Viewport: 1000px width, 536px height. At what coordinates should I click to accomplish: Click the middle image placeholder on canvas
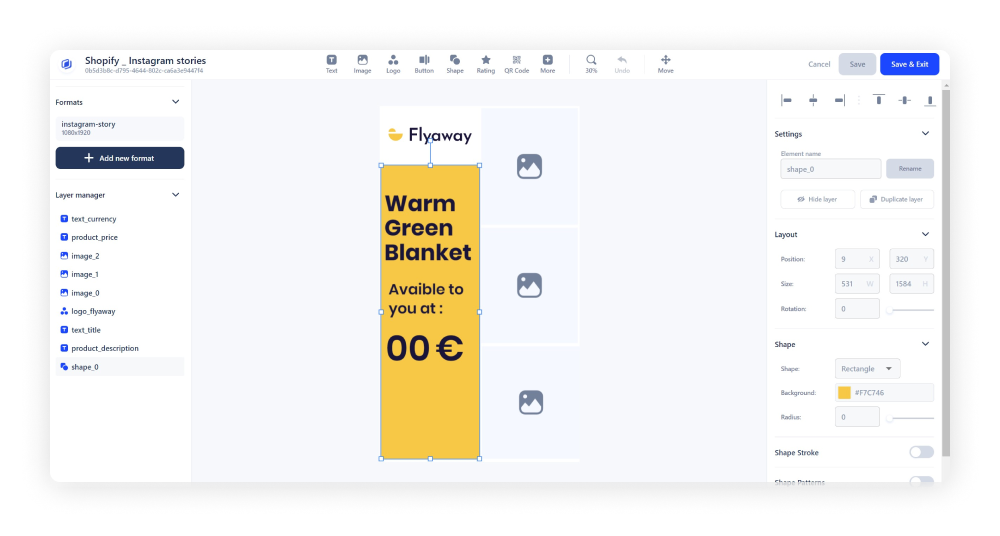coord(529,285)
